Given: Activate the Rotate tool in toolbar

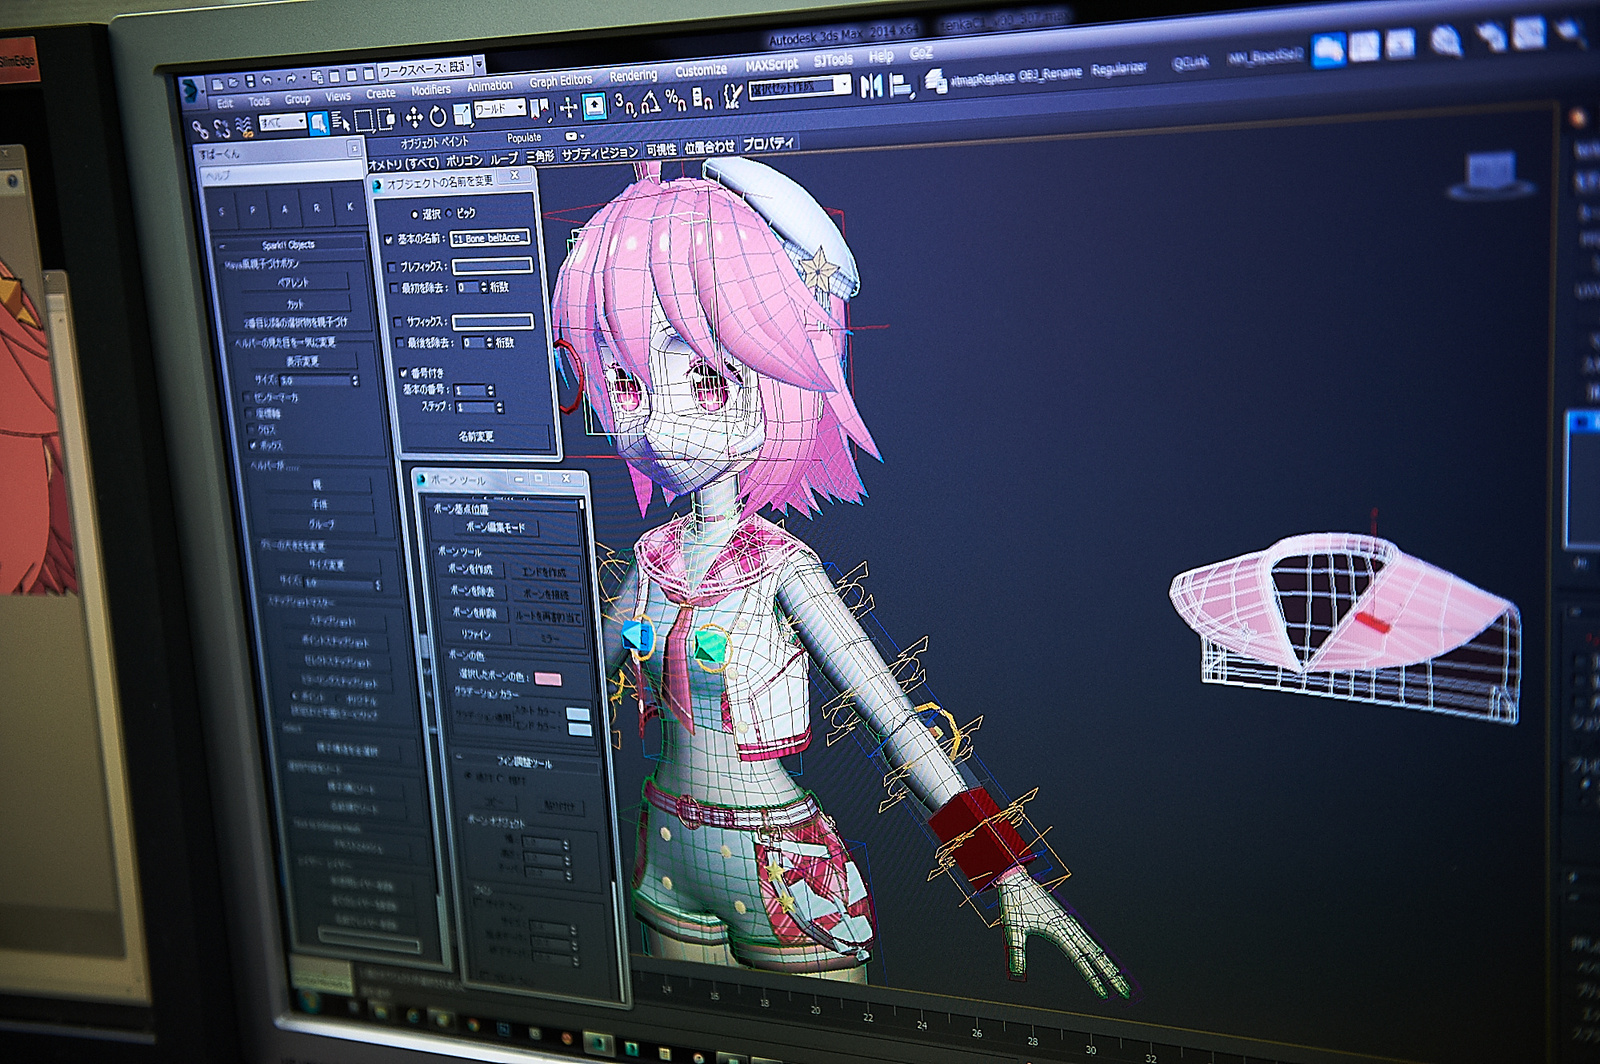Looking at the screenshot, I should (437, 117).
